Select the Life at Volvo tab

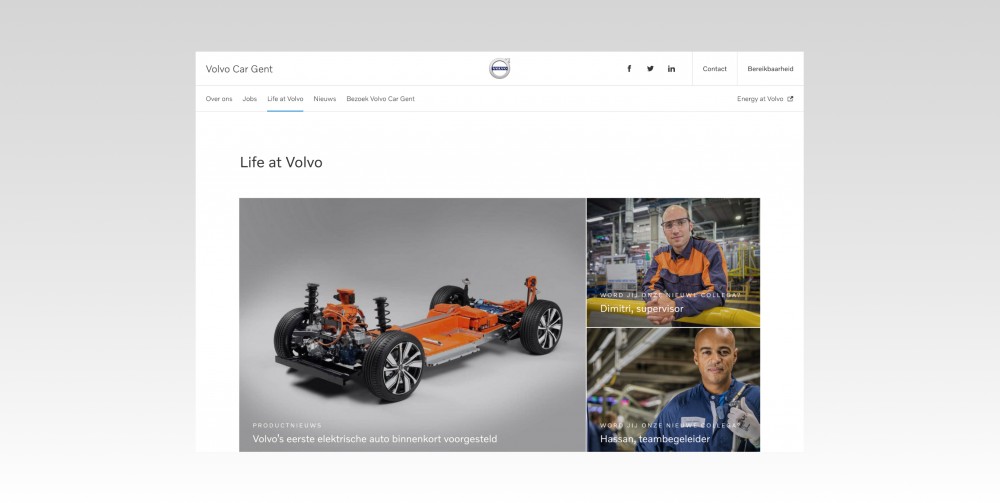point(285,99)
